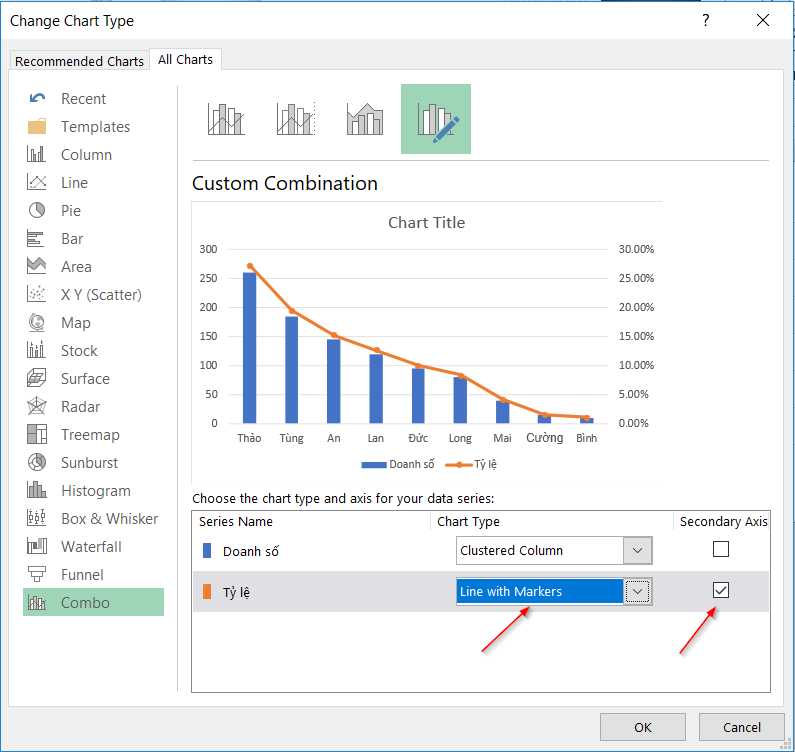
Task: Choose Surface chart category
Action: pos(93,378)
